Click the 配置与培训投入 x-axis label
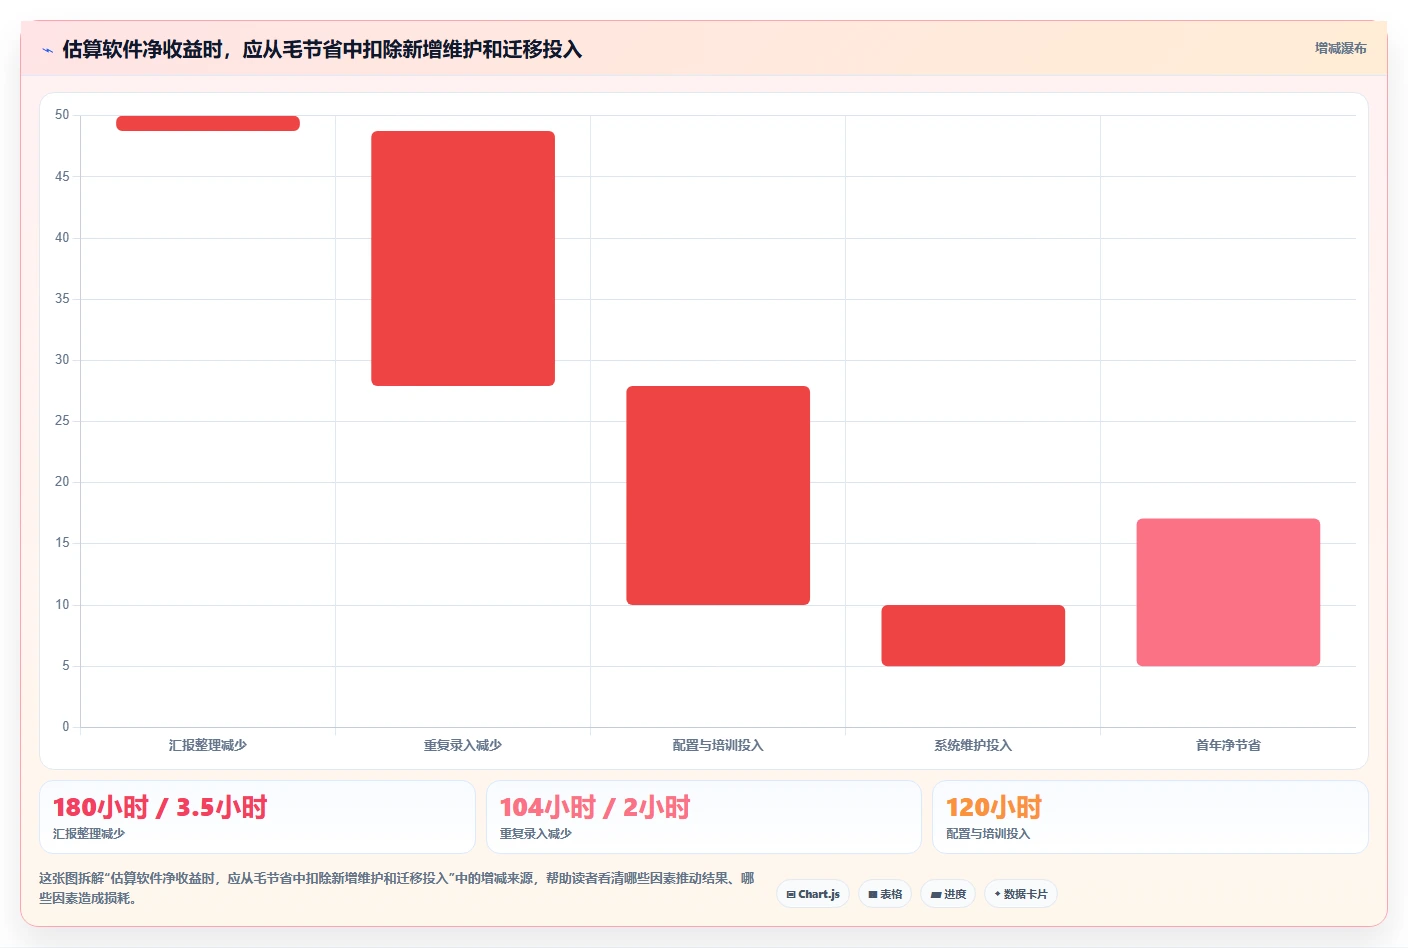The image size is (1408, 948). (x=718, y=745)
